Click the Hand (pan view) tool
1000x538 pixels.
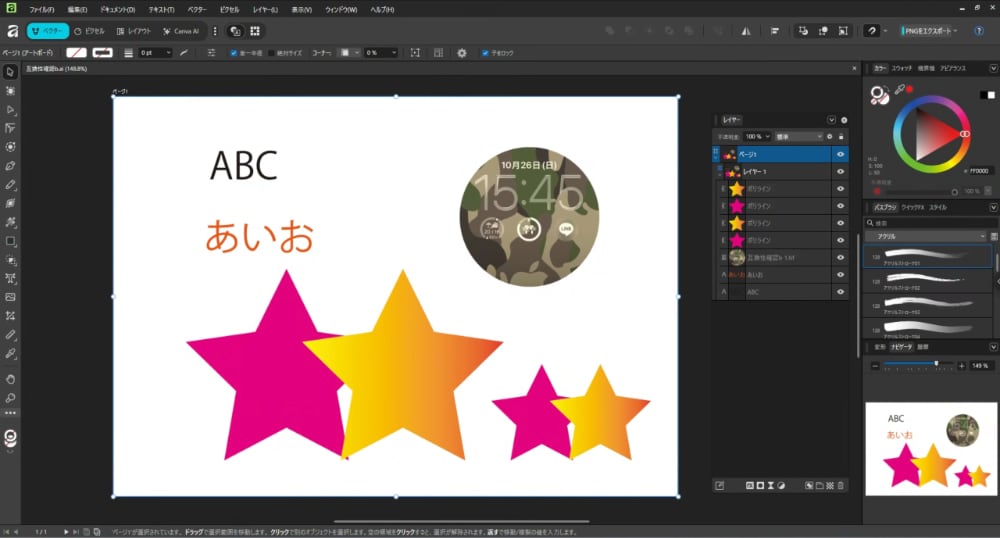(x=10, y=379)
